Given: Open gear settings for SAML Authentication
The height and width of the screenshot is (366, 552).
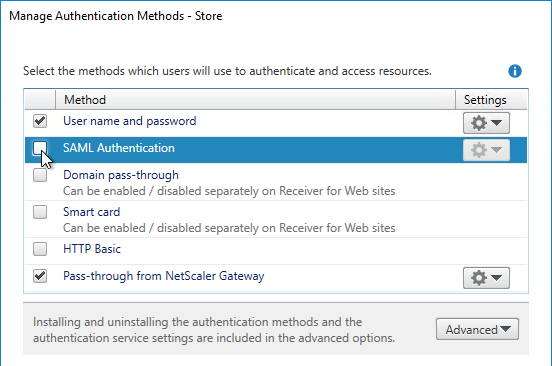Looking at the screenshot, I should coord(486,150).
